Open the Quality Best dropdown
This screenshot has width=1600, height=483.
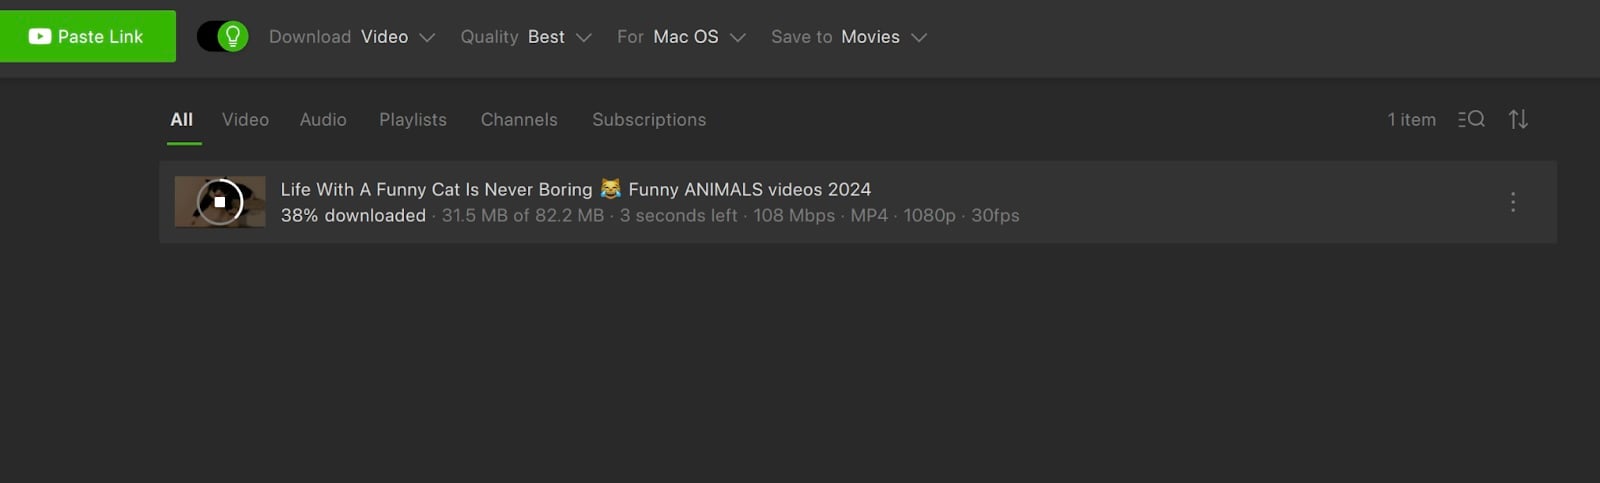point(526,37)
